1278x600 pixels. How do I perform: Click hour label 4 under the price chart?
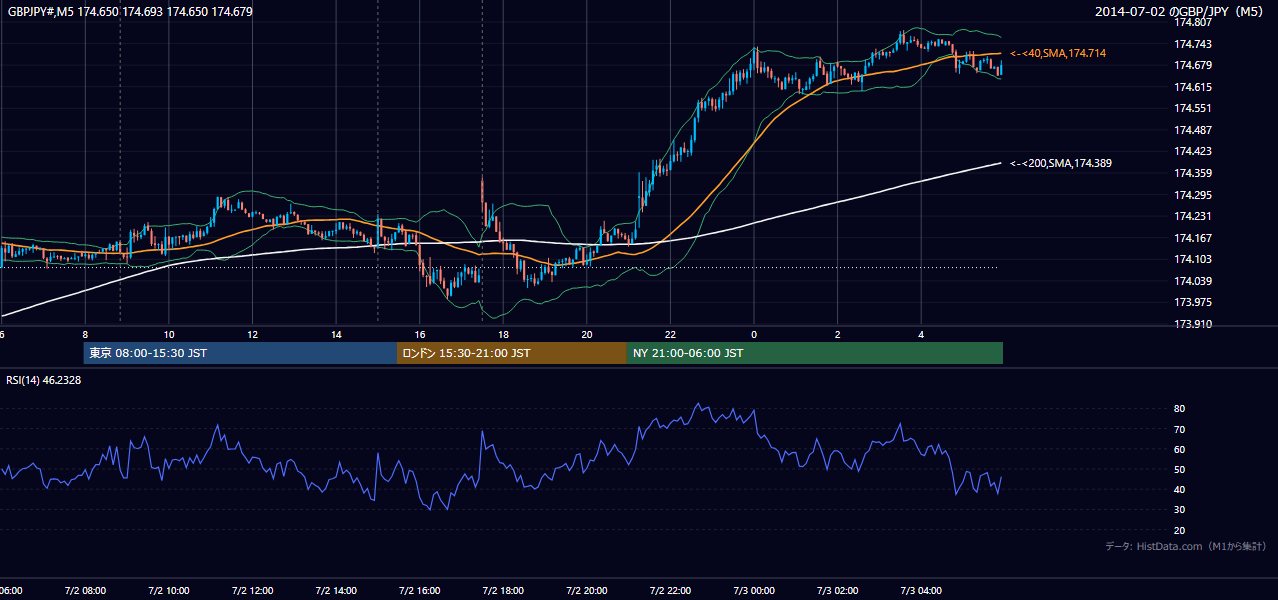921,334
